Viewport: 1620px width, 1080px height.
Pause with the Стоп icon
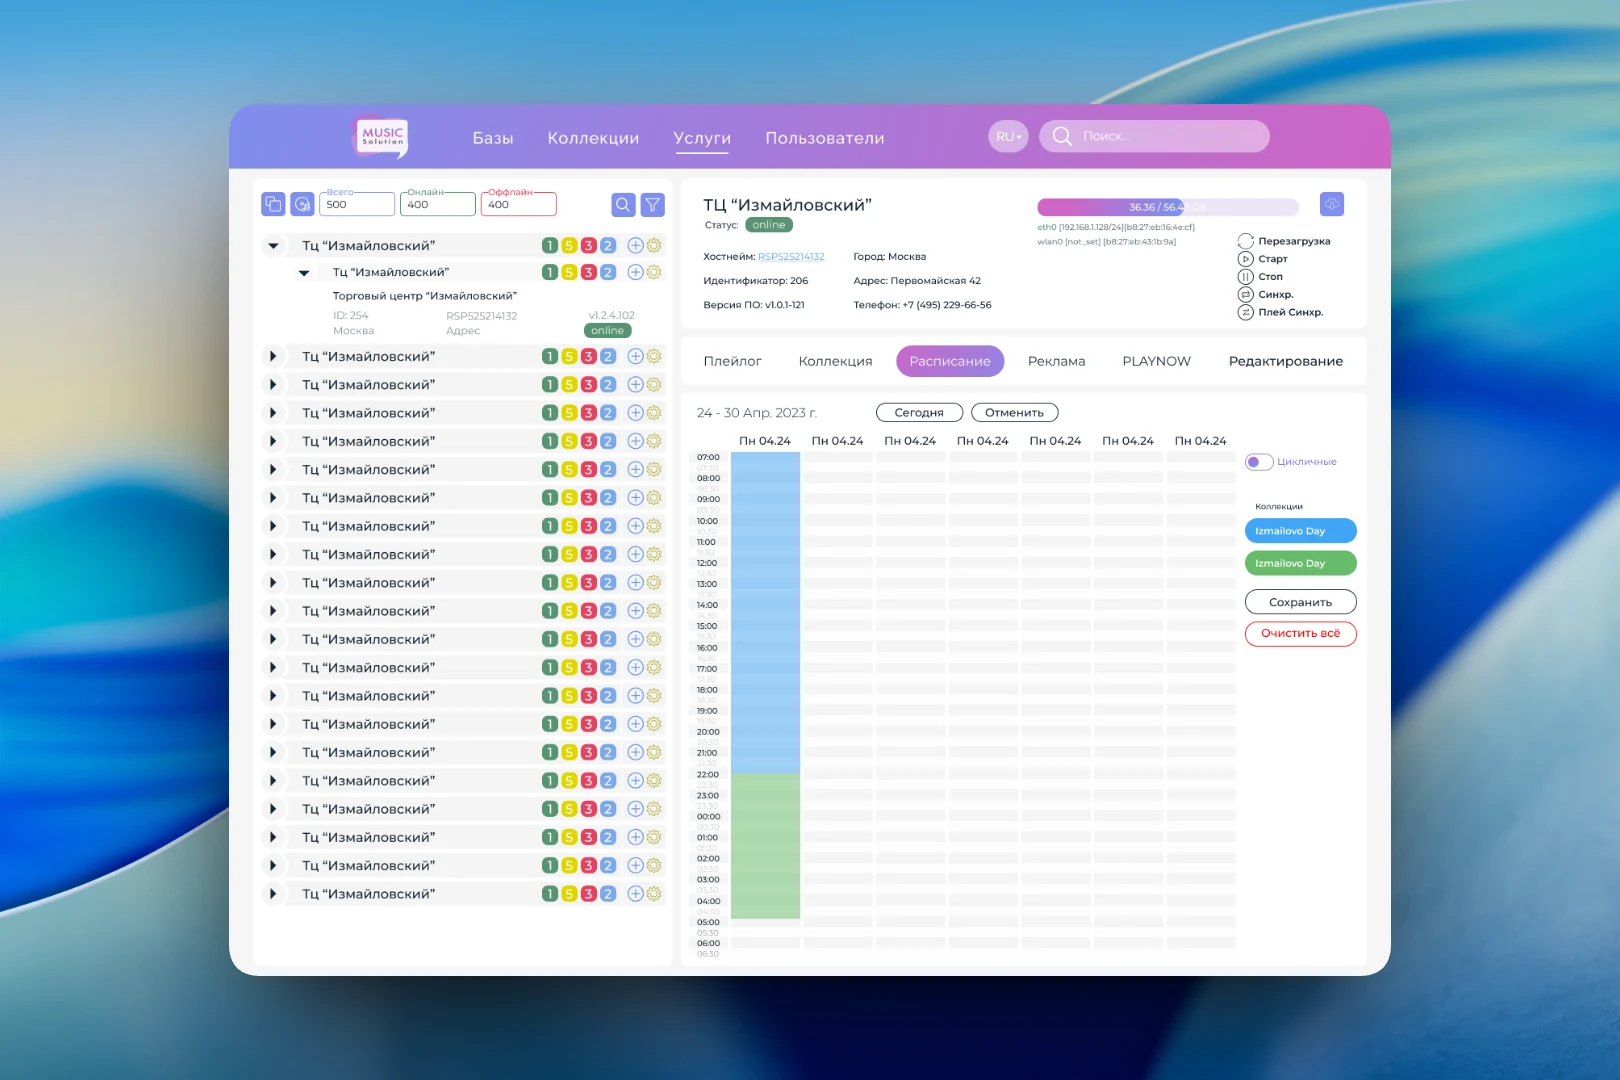1245,277
